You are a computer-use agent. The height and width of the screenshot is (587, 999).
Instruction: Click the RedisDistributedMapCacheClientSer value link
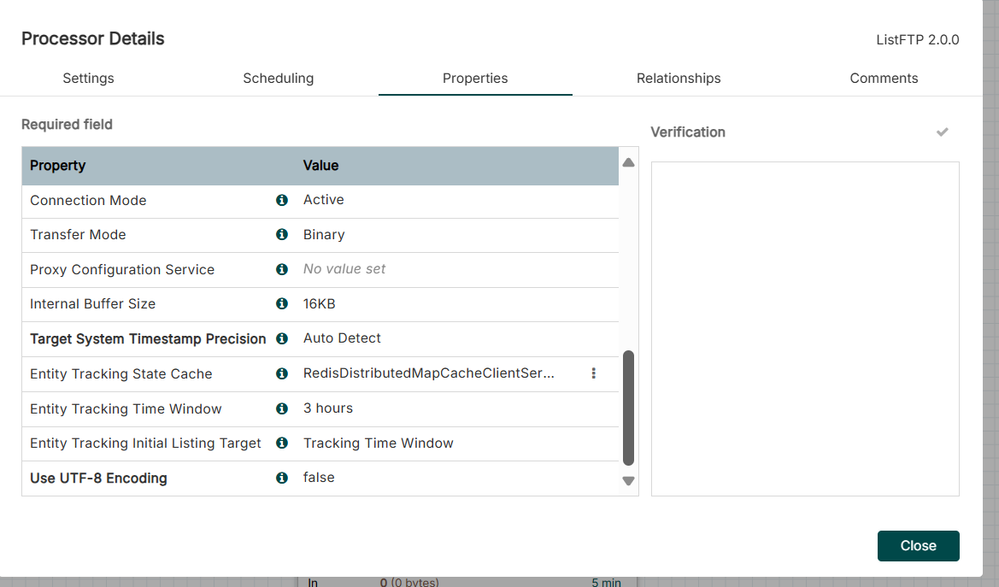pos(428,372)
